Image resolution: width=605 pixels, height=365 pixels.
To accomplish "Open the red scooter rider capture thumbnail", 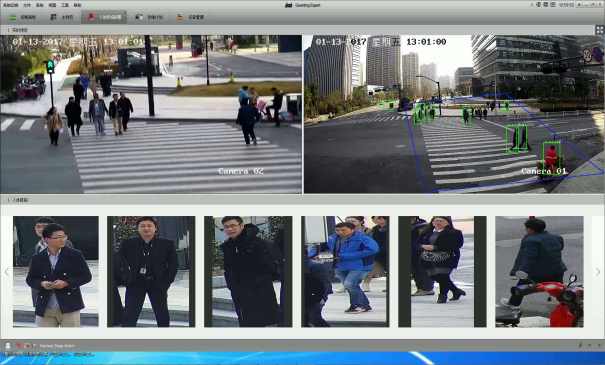I will click(x=539, y=272).
